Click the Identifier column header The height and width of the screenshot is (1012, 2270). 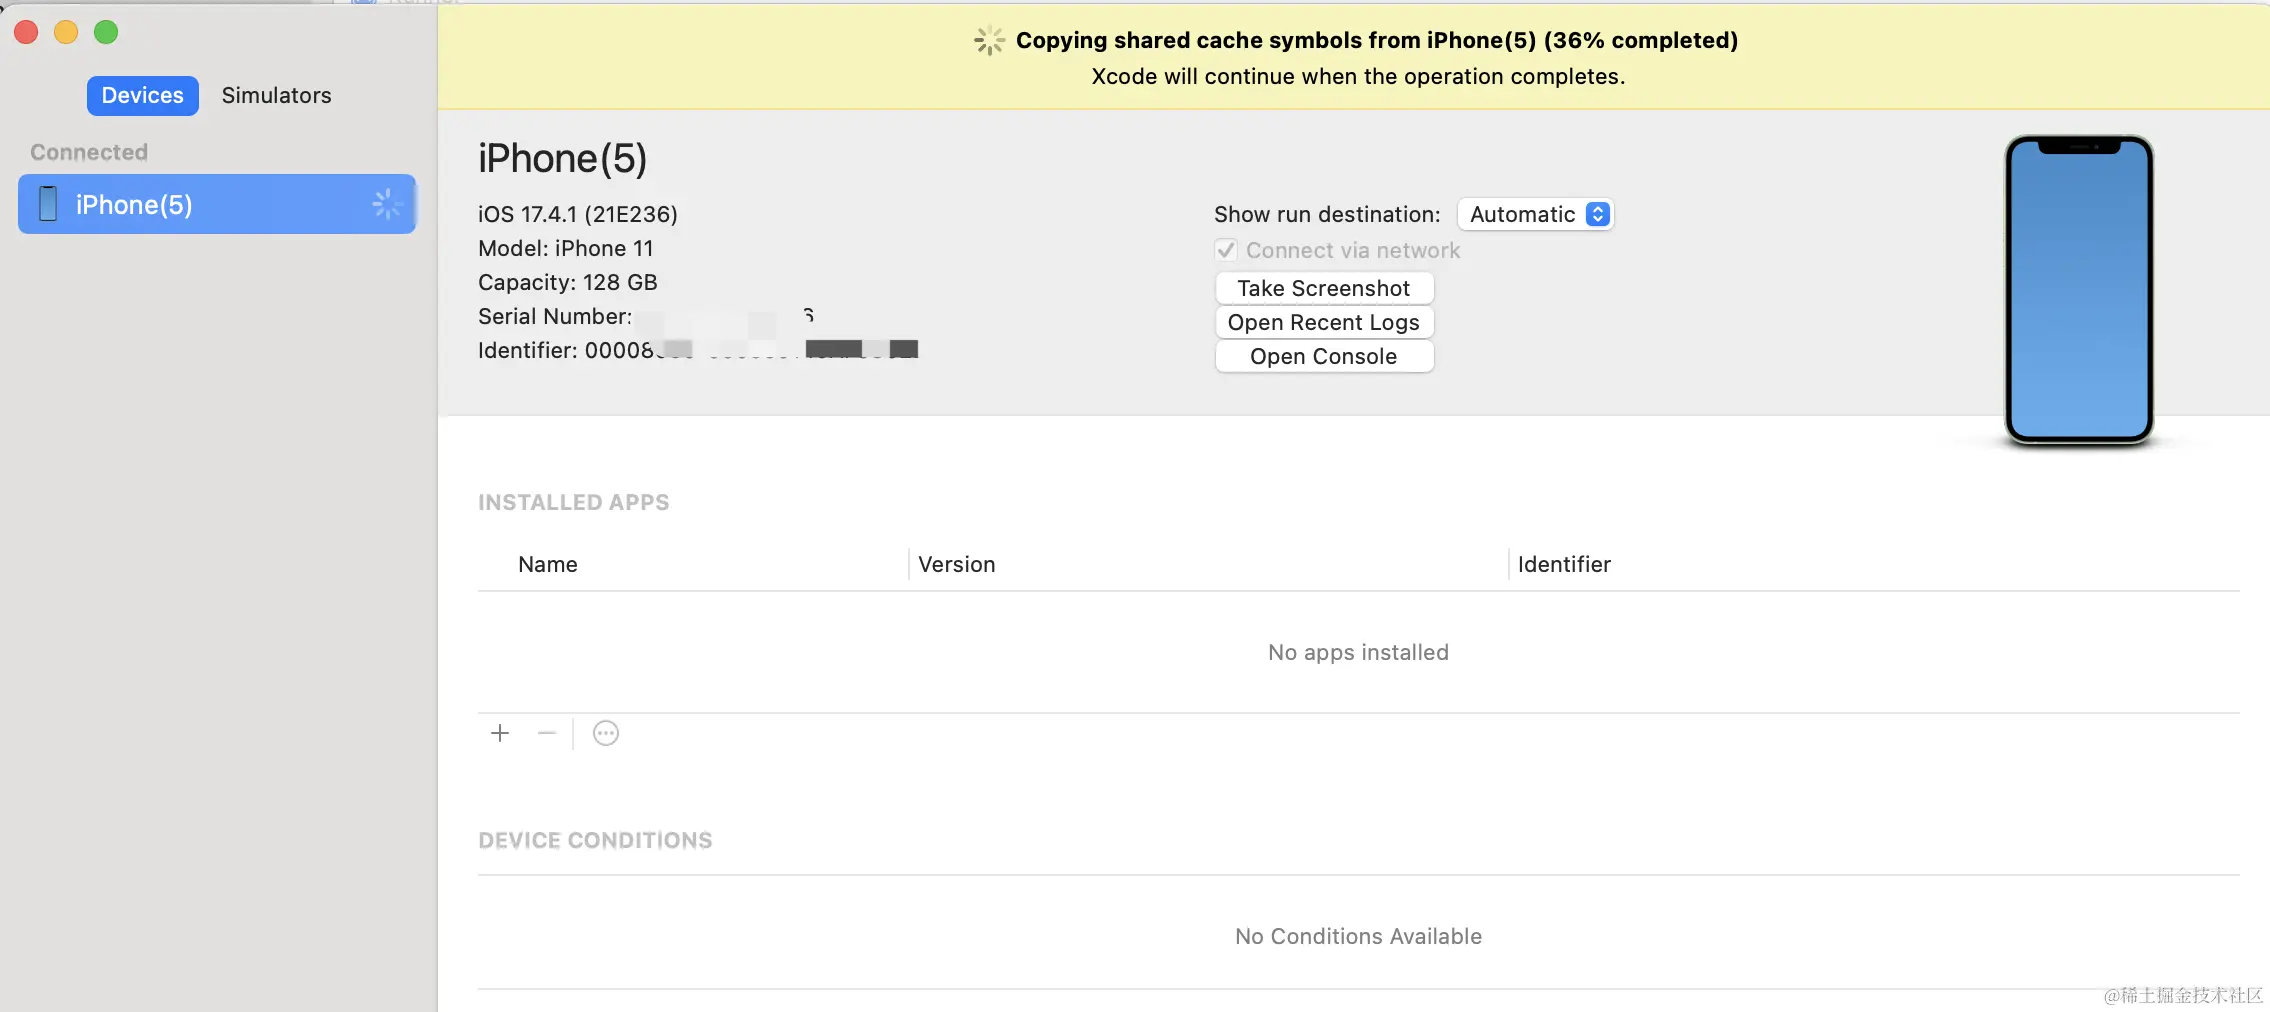[x=1564, y=564]
